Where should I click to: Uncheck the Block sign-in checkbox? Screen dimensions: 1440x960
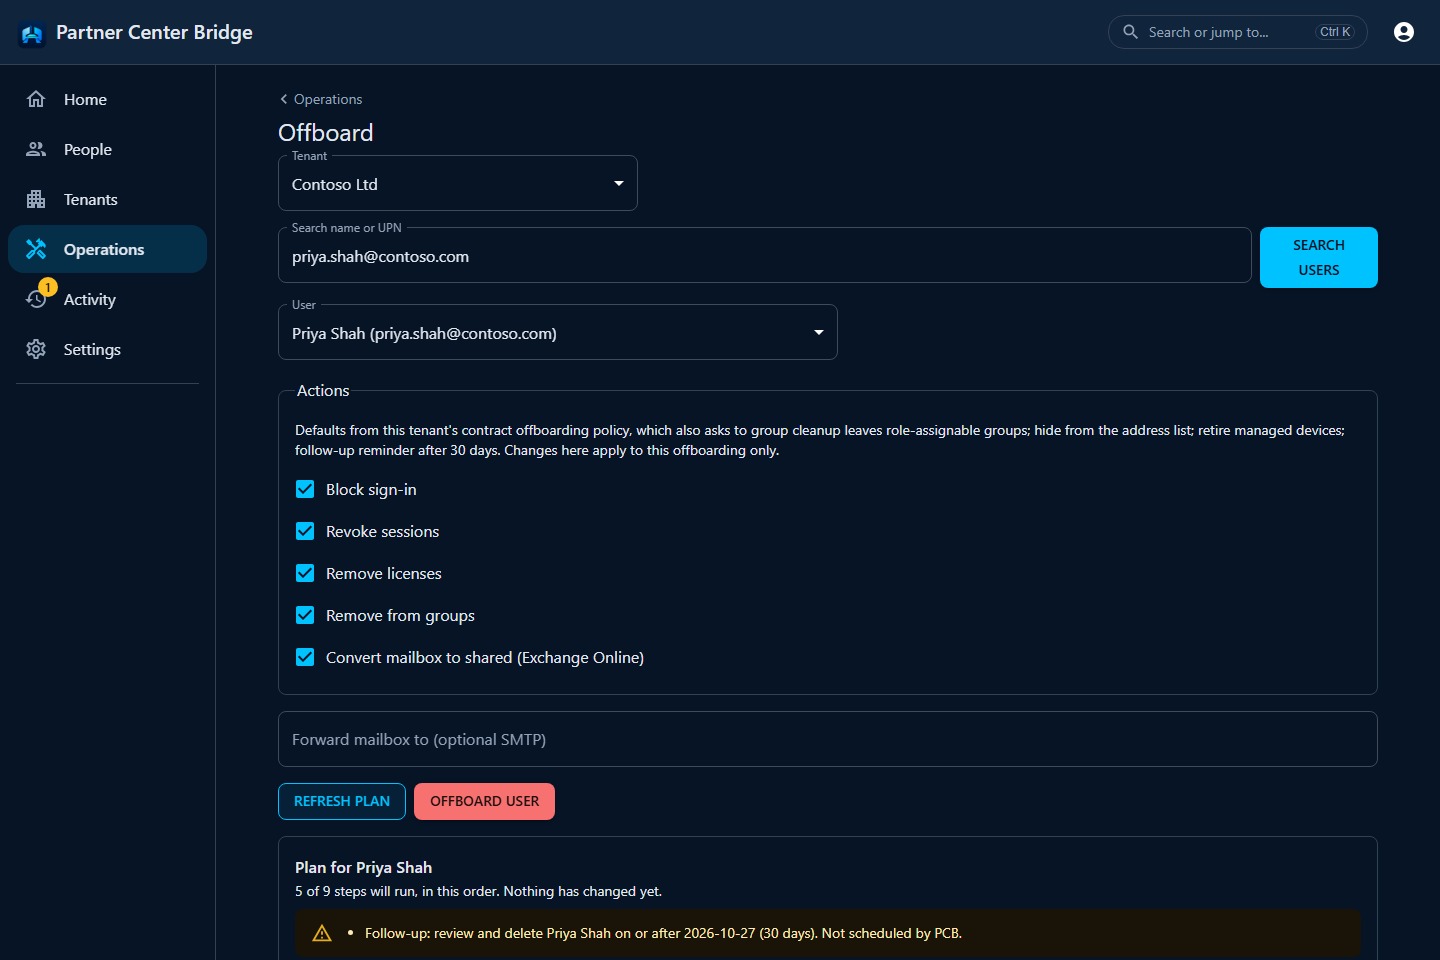305,489
